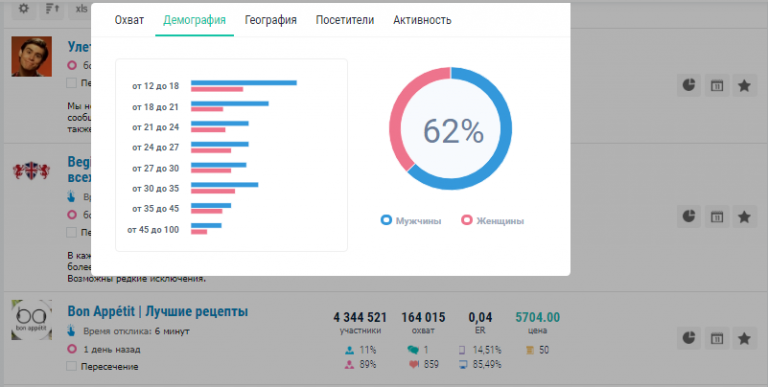Toggle Пересечение checkbox for Bon Appétit
Image resolution: width=768 pixels, height=387 pixels.
pyautogui.click(x=72, y=366)
